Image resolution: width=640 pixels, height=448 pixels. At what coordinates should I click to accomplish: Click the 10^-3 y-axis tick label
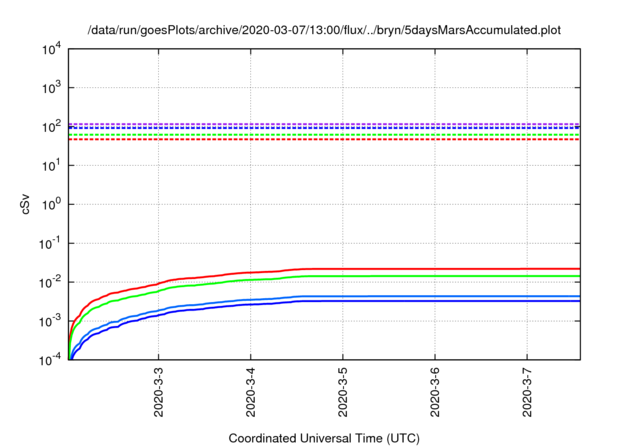[x=51, y=321]
